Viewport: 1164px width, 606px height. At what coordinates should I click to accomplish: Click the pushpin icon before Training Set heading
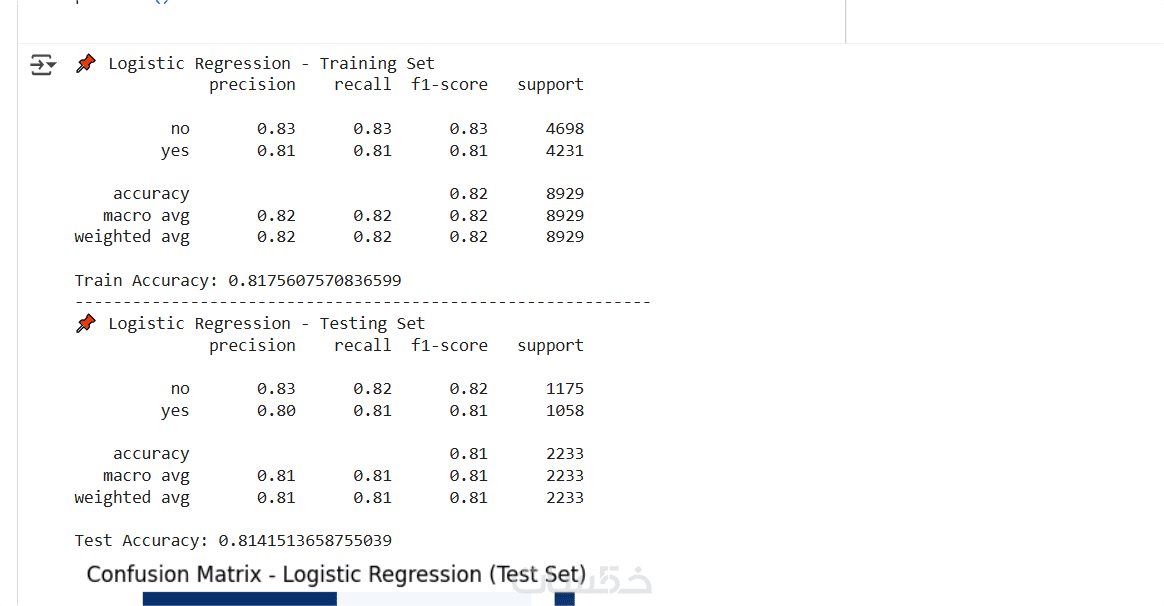point(87,64)
